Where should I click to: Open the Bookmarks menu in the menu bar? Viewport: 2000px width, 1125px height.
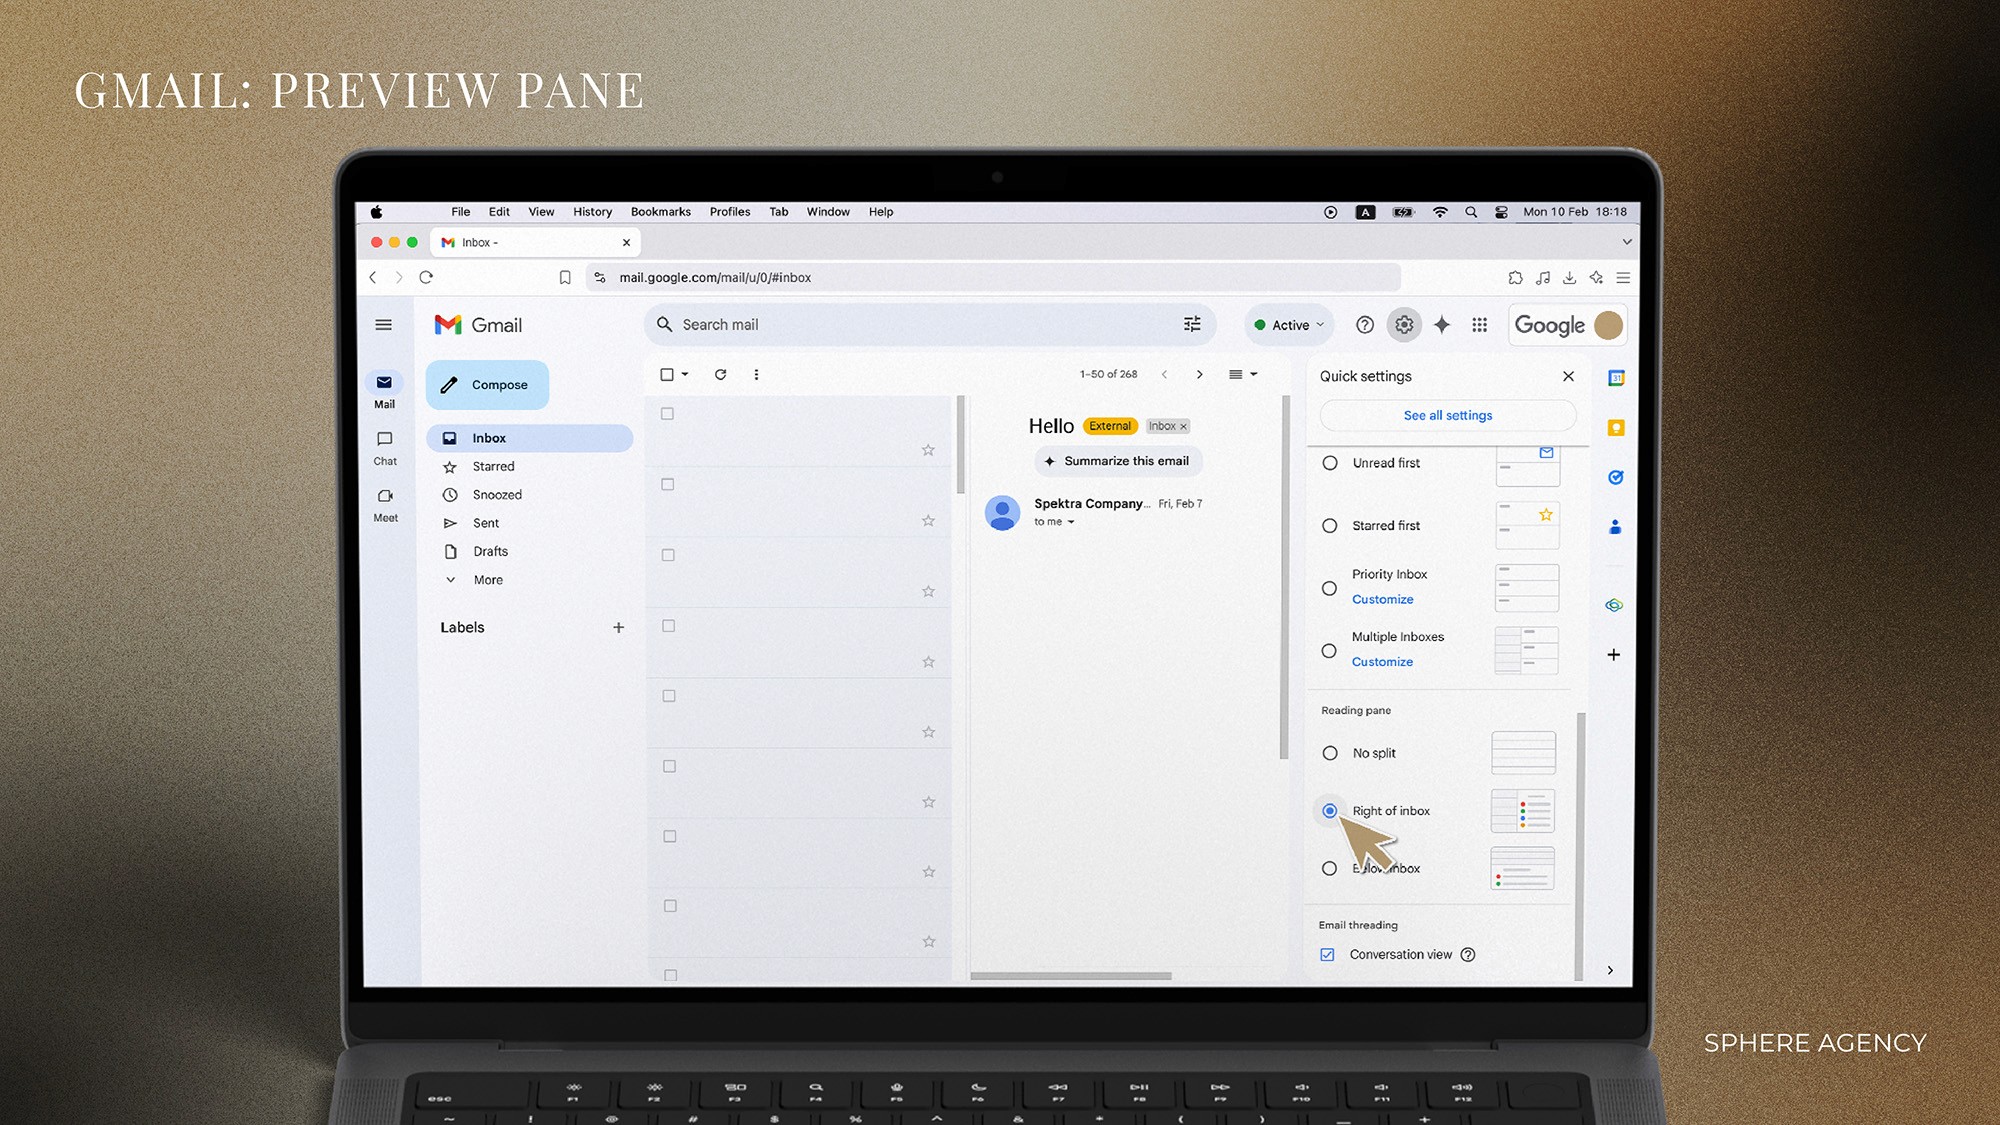660,211
